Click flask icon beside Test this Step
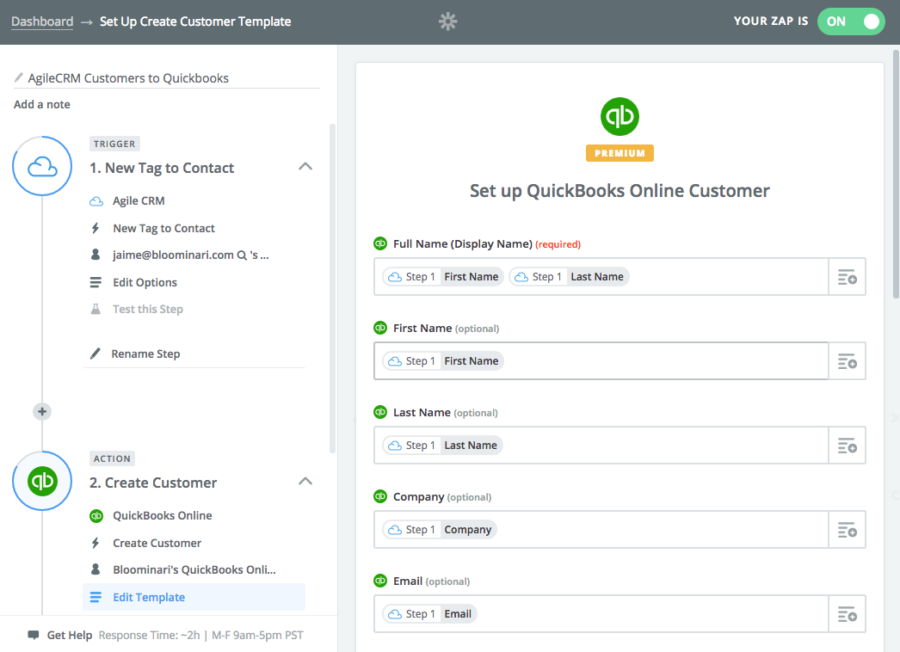The image size is (900, 652). pyautogui.click(x=95, y=309)
